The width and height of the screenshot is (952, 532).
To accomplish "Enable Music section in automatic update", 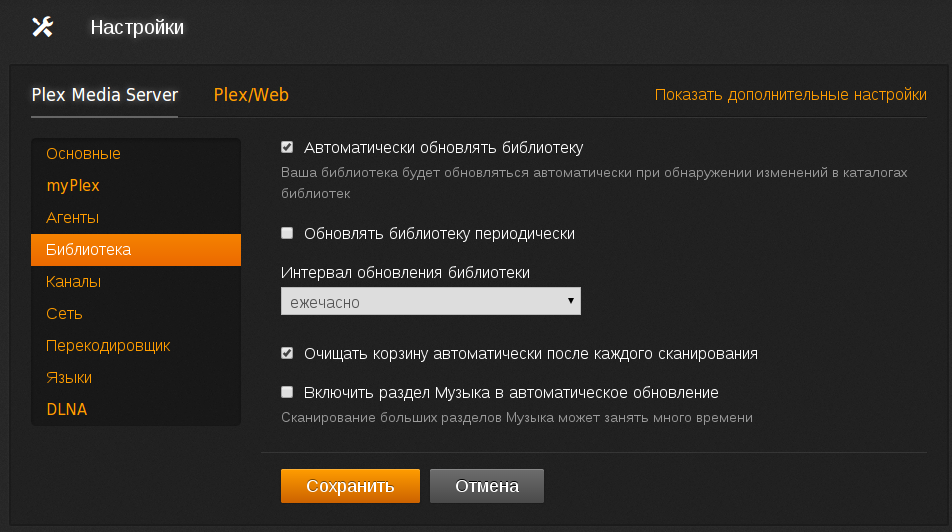I will tap(287, 392).
